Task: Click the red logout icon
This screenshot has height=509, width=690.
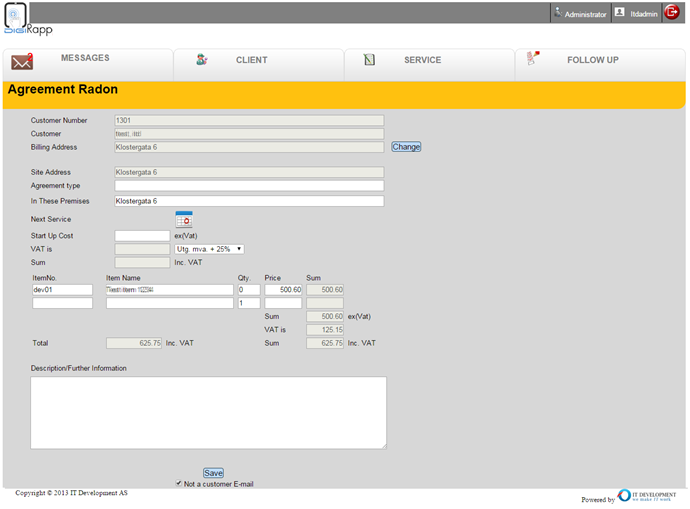Action: [x=672, y=12]
